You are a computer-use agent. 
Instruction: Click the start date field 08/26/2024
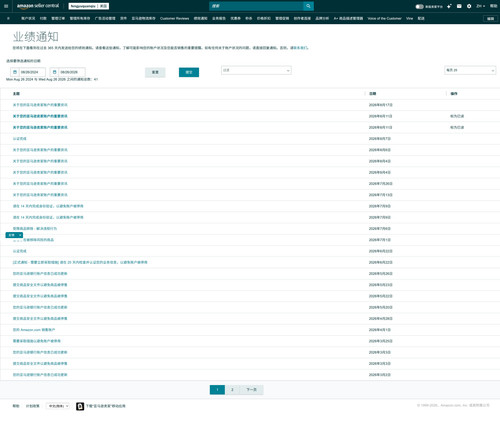(32, 72)
